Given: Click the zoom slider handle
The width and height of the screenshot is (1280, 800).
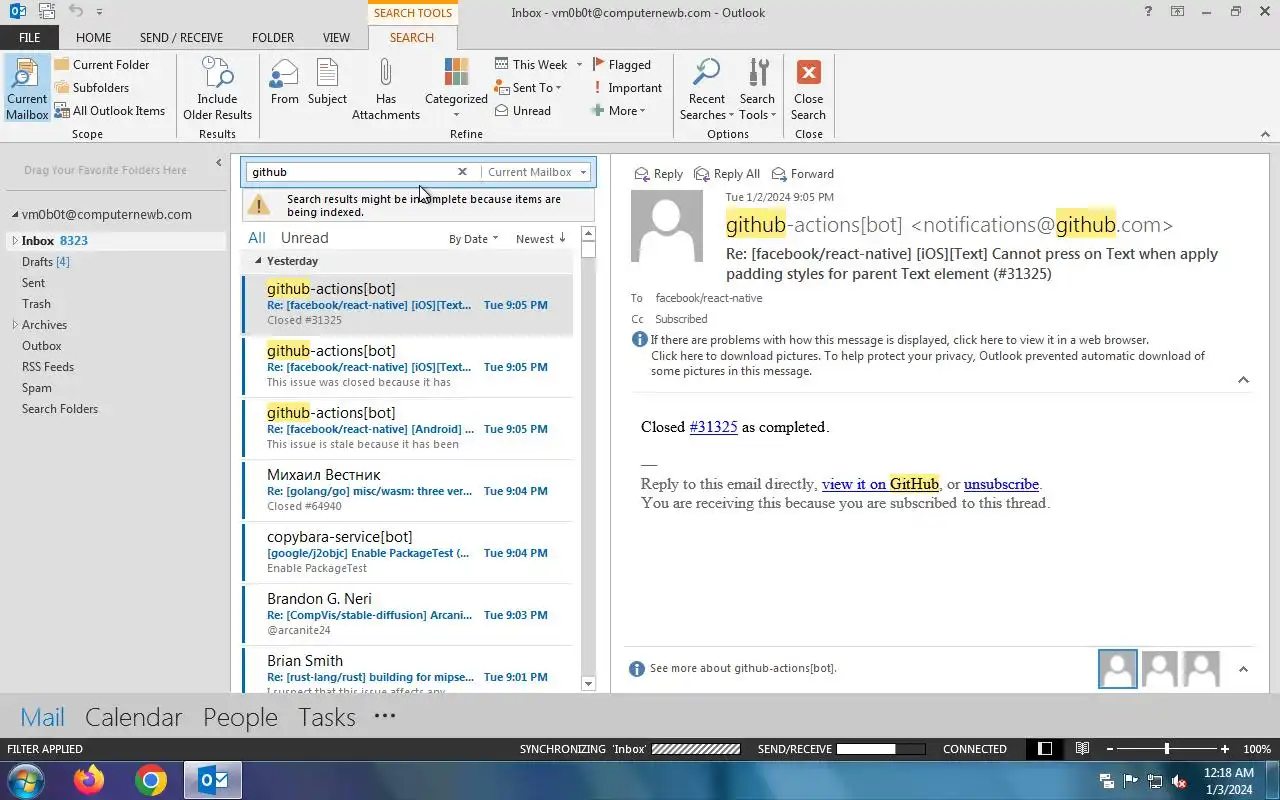Looking at the screenshot, I should [x=1166, y=749].
